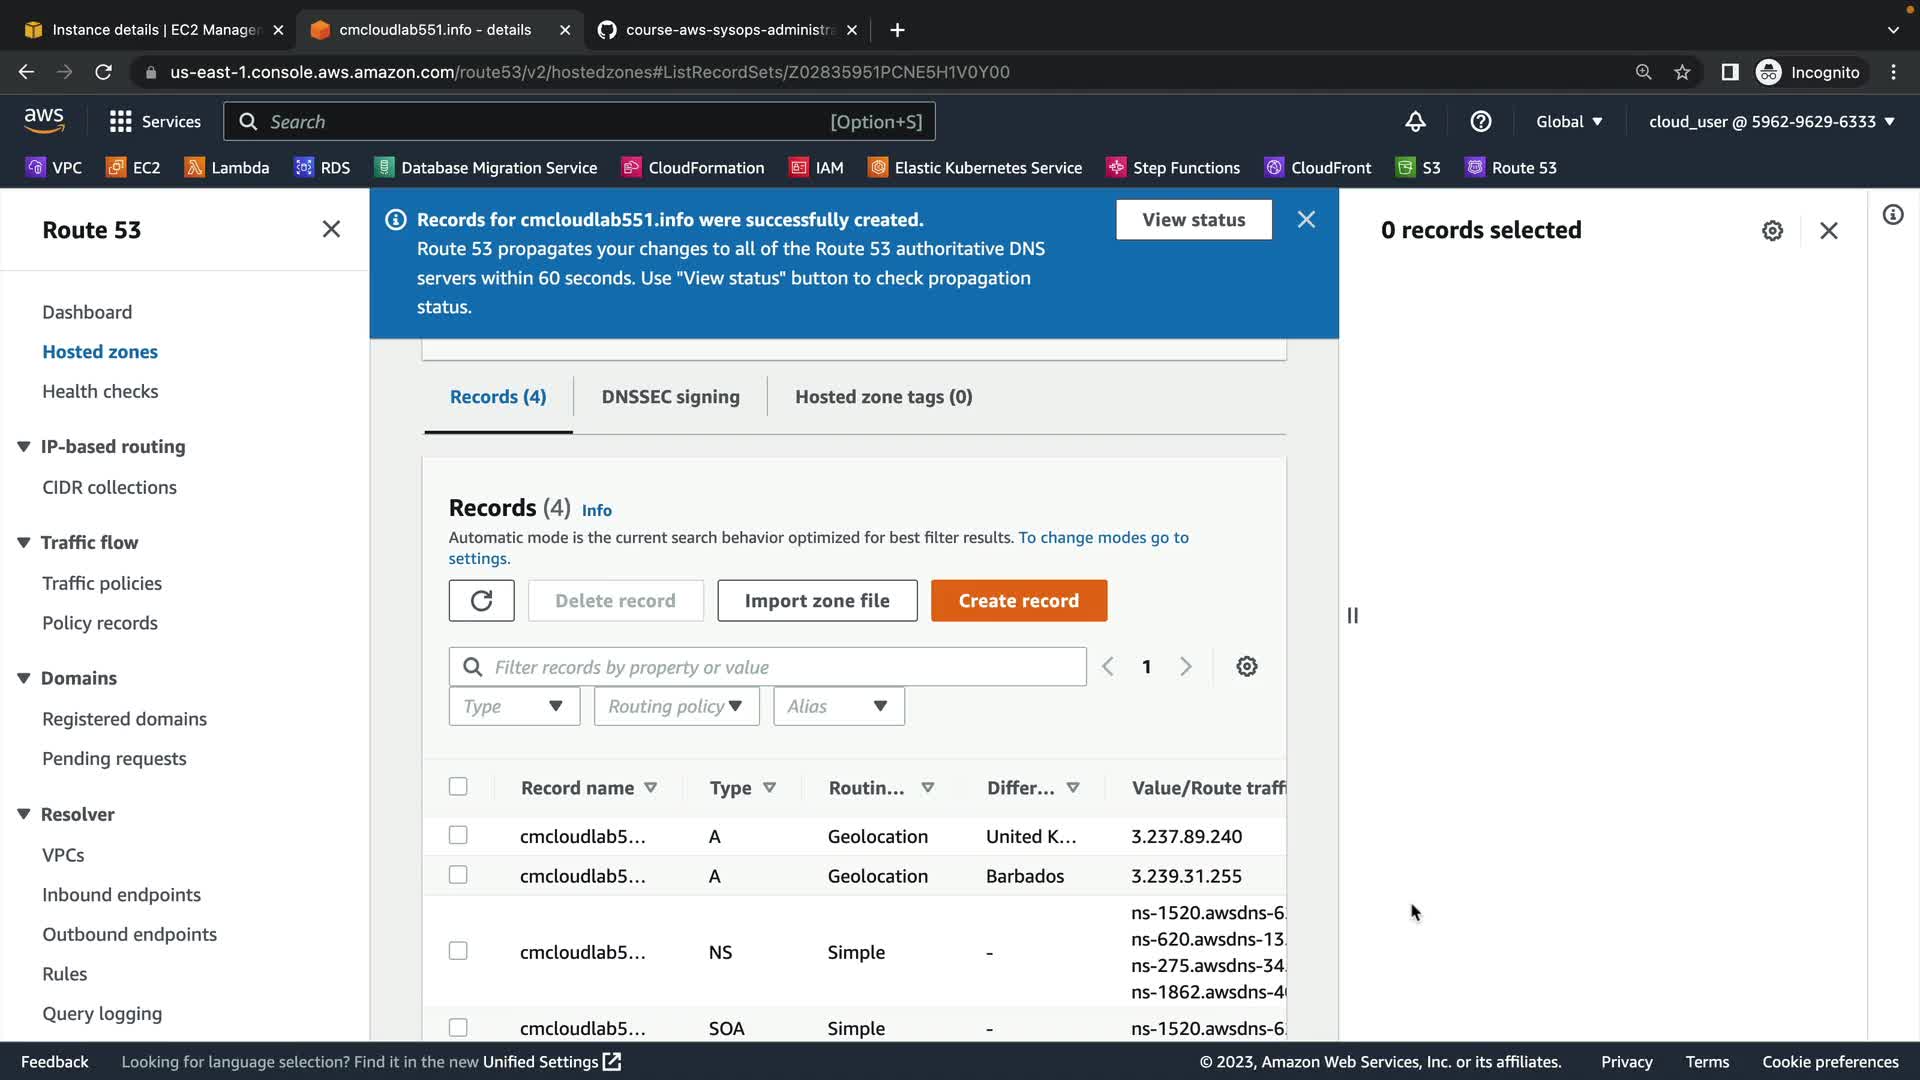
Task: Click the View status button
Action: click(x=1193, y=220)
